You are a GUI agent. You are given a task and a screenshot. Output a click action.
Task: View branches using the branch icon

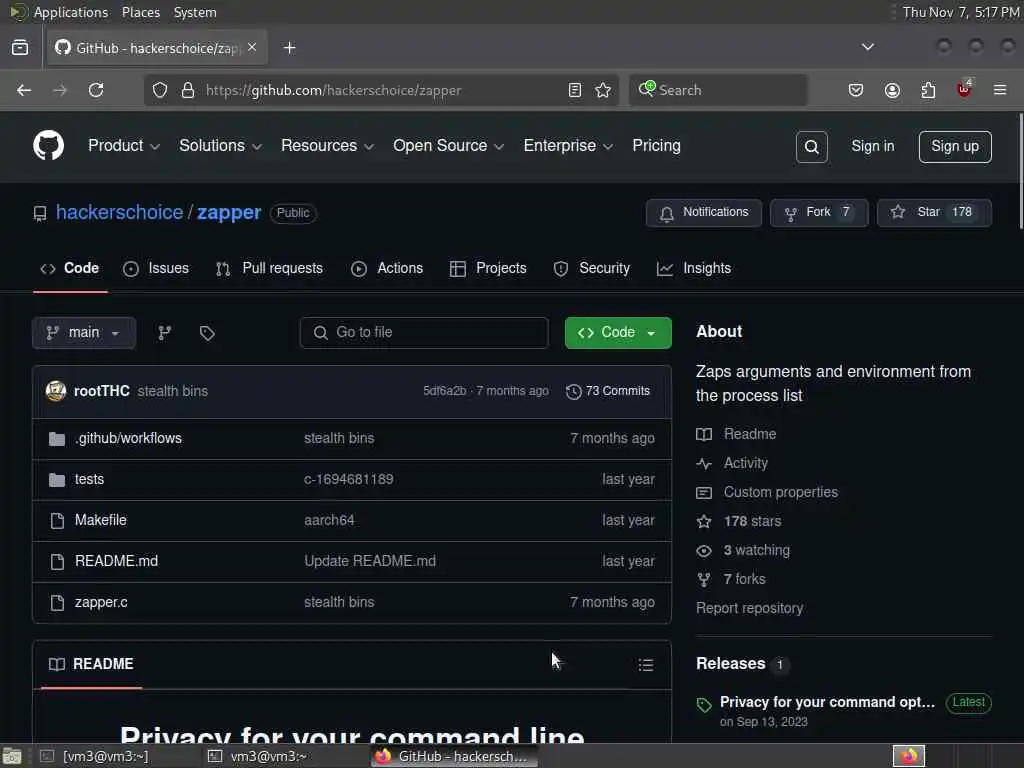(x=165, y=333)
